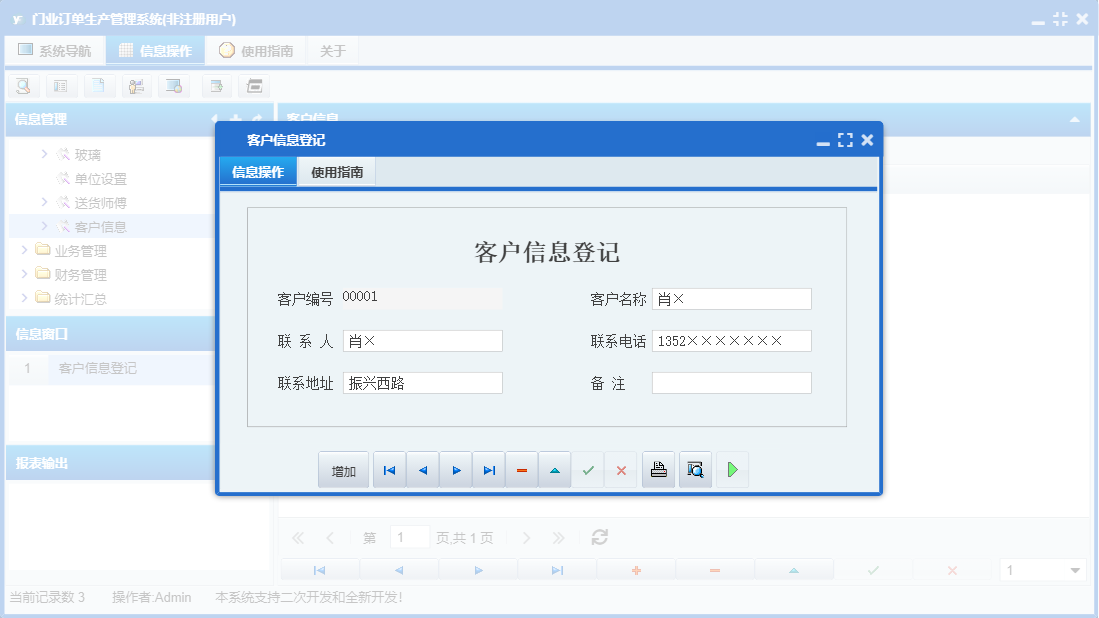
Task: Open print preview with the magnifier-document icon
Action: 694,469
